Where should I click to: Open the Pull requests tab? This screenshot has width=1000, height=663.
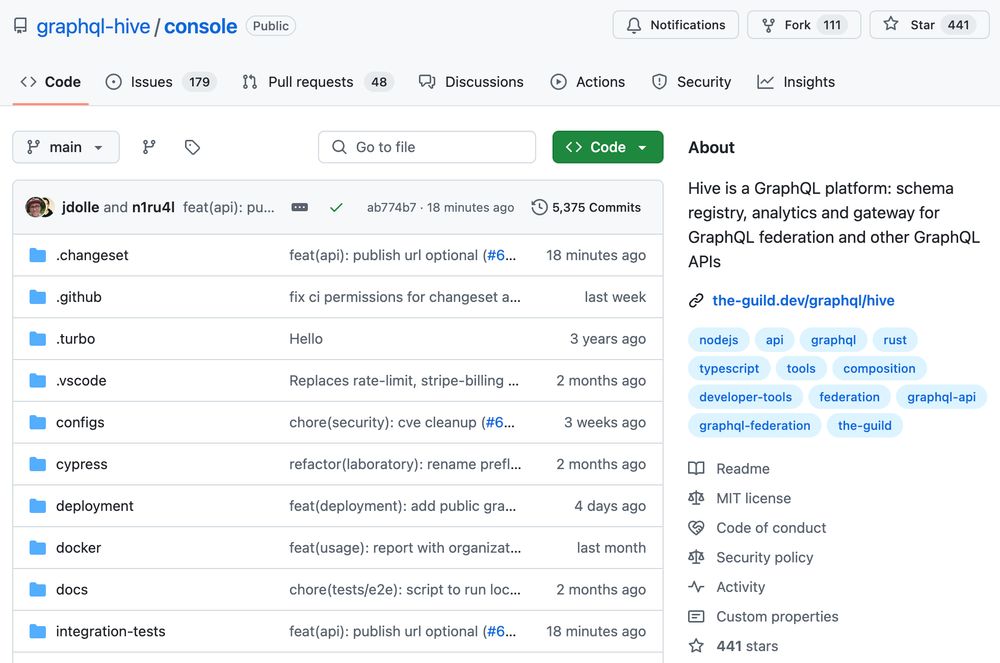coord(318,82)
